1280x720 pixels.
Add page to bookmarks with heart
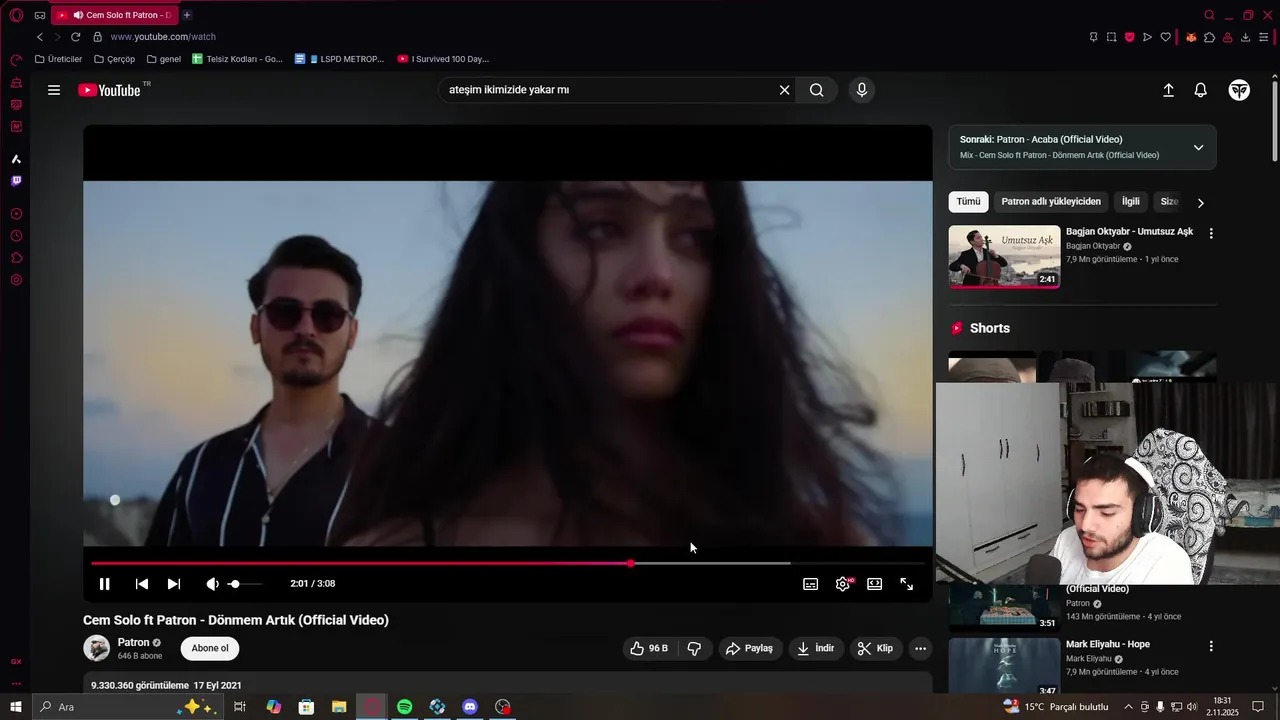(1165, 37)
